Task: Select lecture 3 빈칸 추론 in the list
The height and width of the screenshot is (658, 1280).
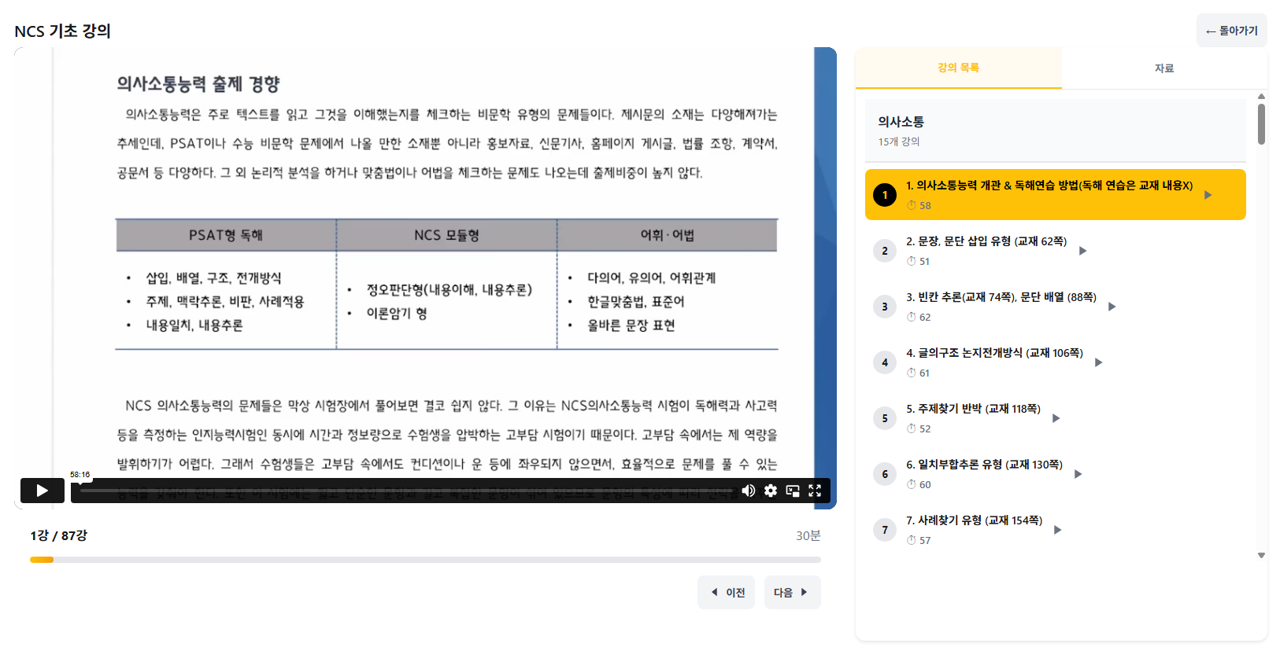Action: (x=1000, y=306)
